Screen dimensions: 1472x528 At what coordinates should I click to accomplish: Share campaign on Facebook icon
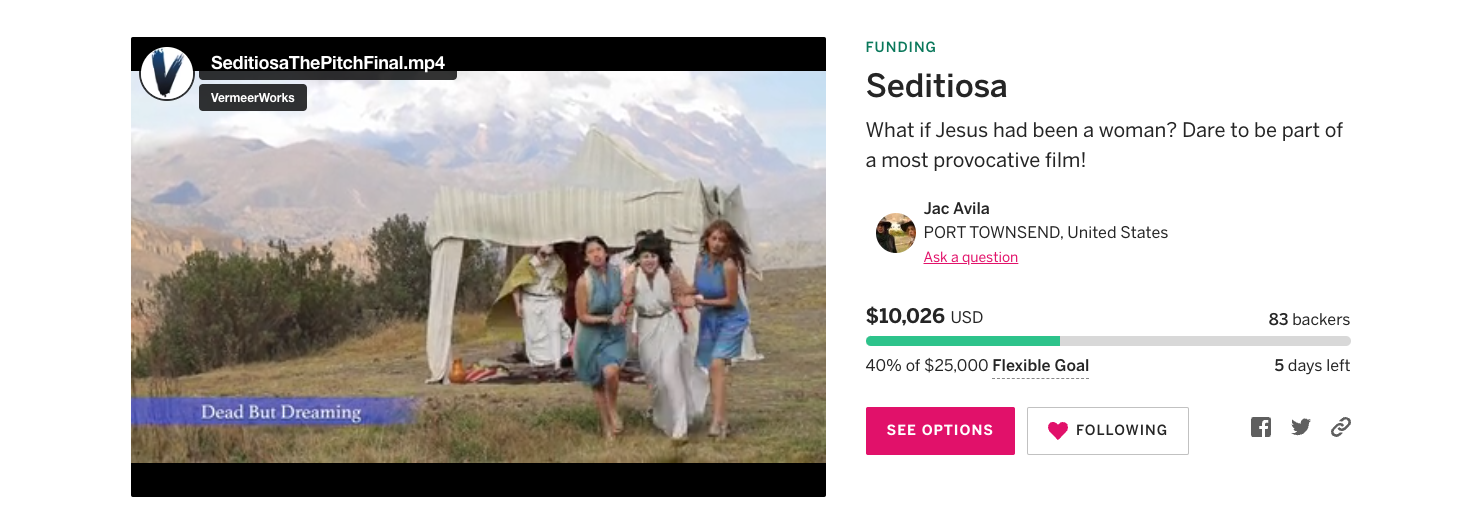click(1261, 427)
